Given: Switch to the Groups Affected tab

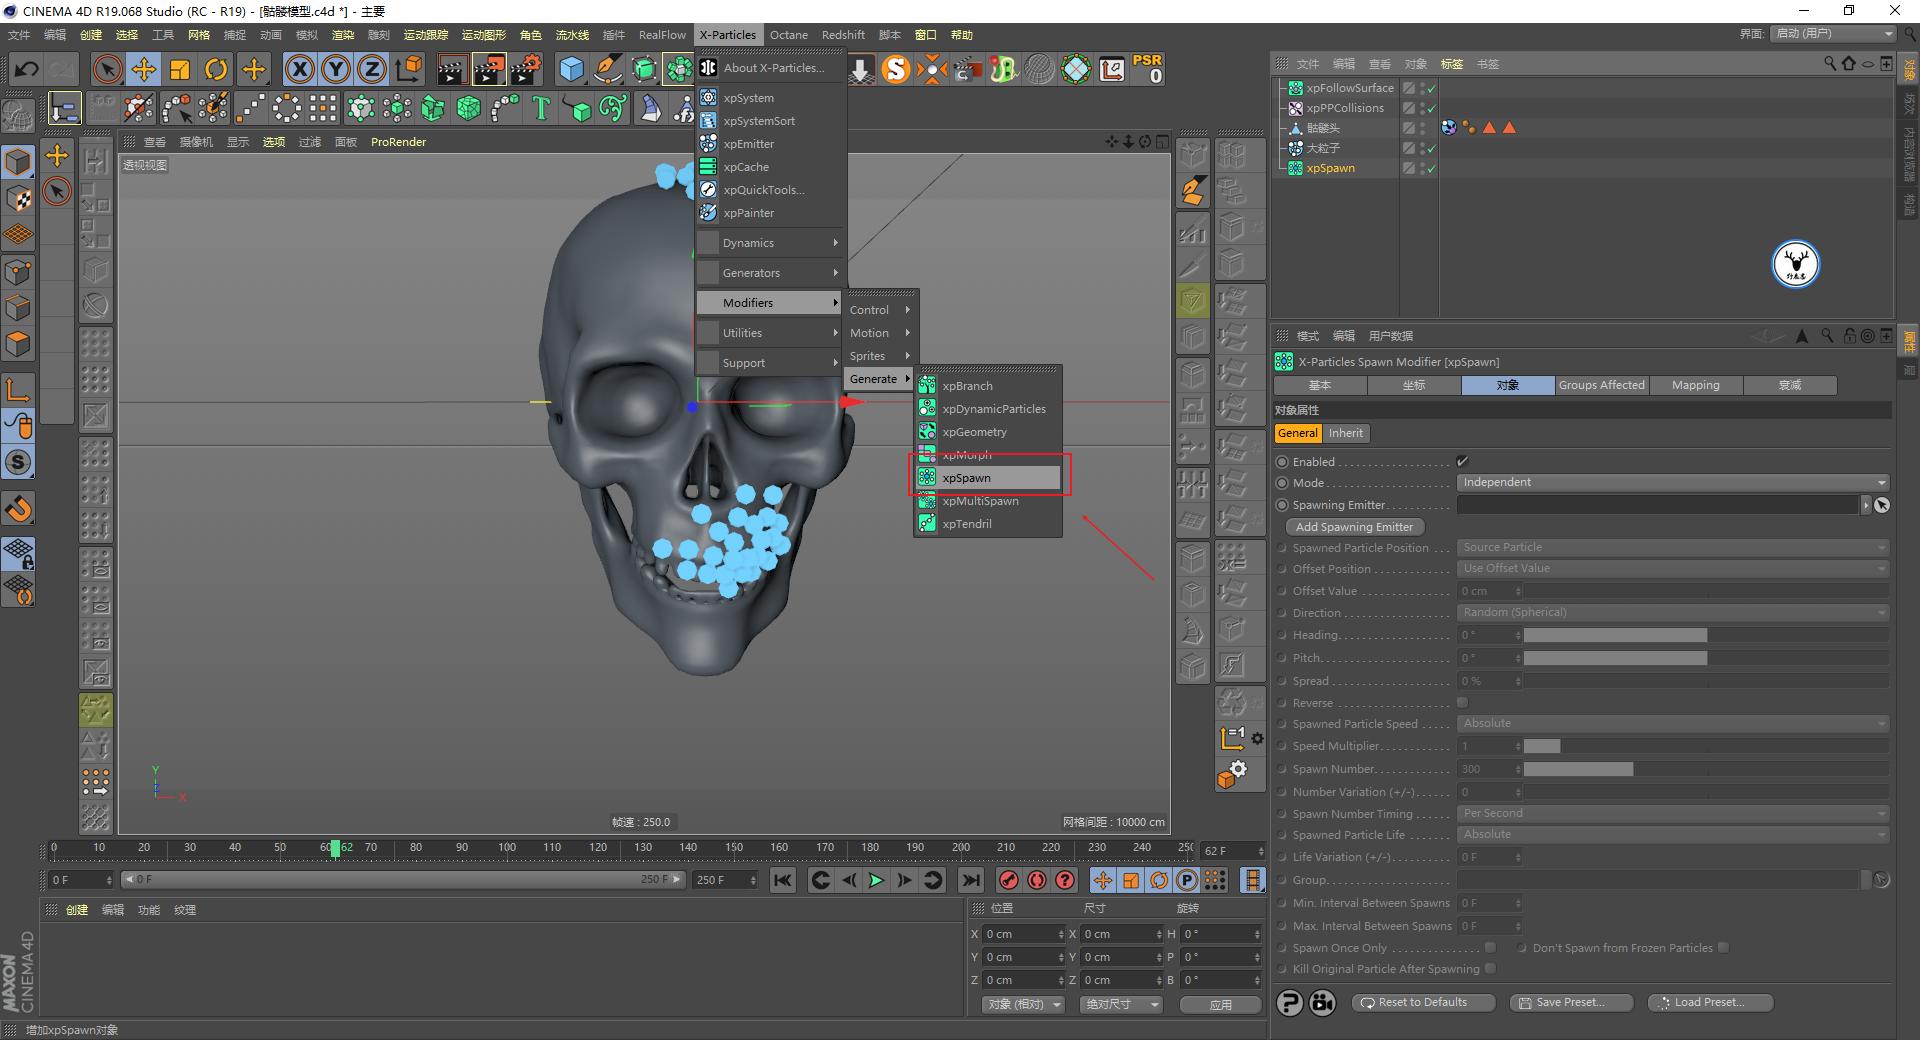Looking at the screenshot, I should click(x=1601, y=385).
